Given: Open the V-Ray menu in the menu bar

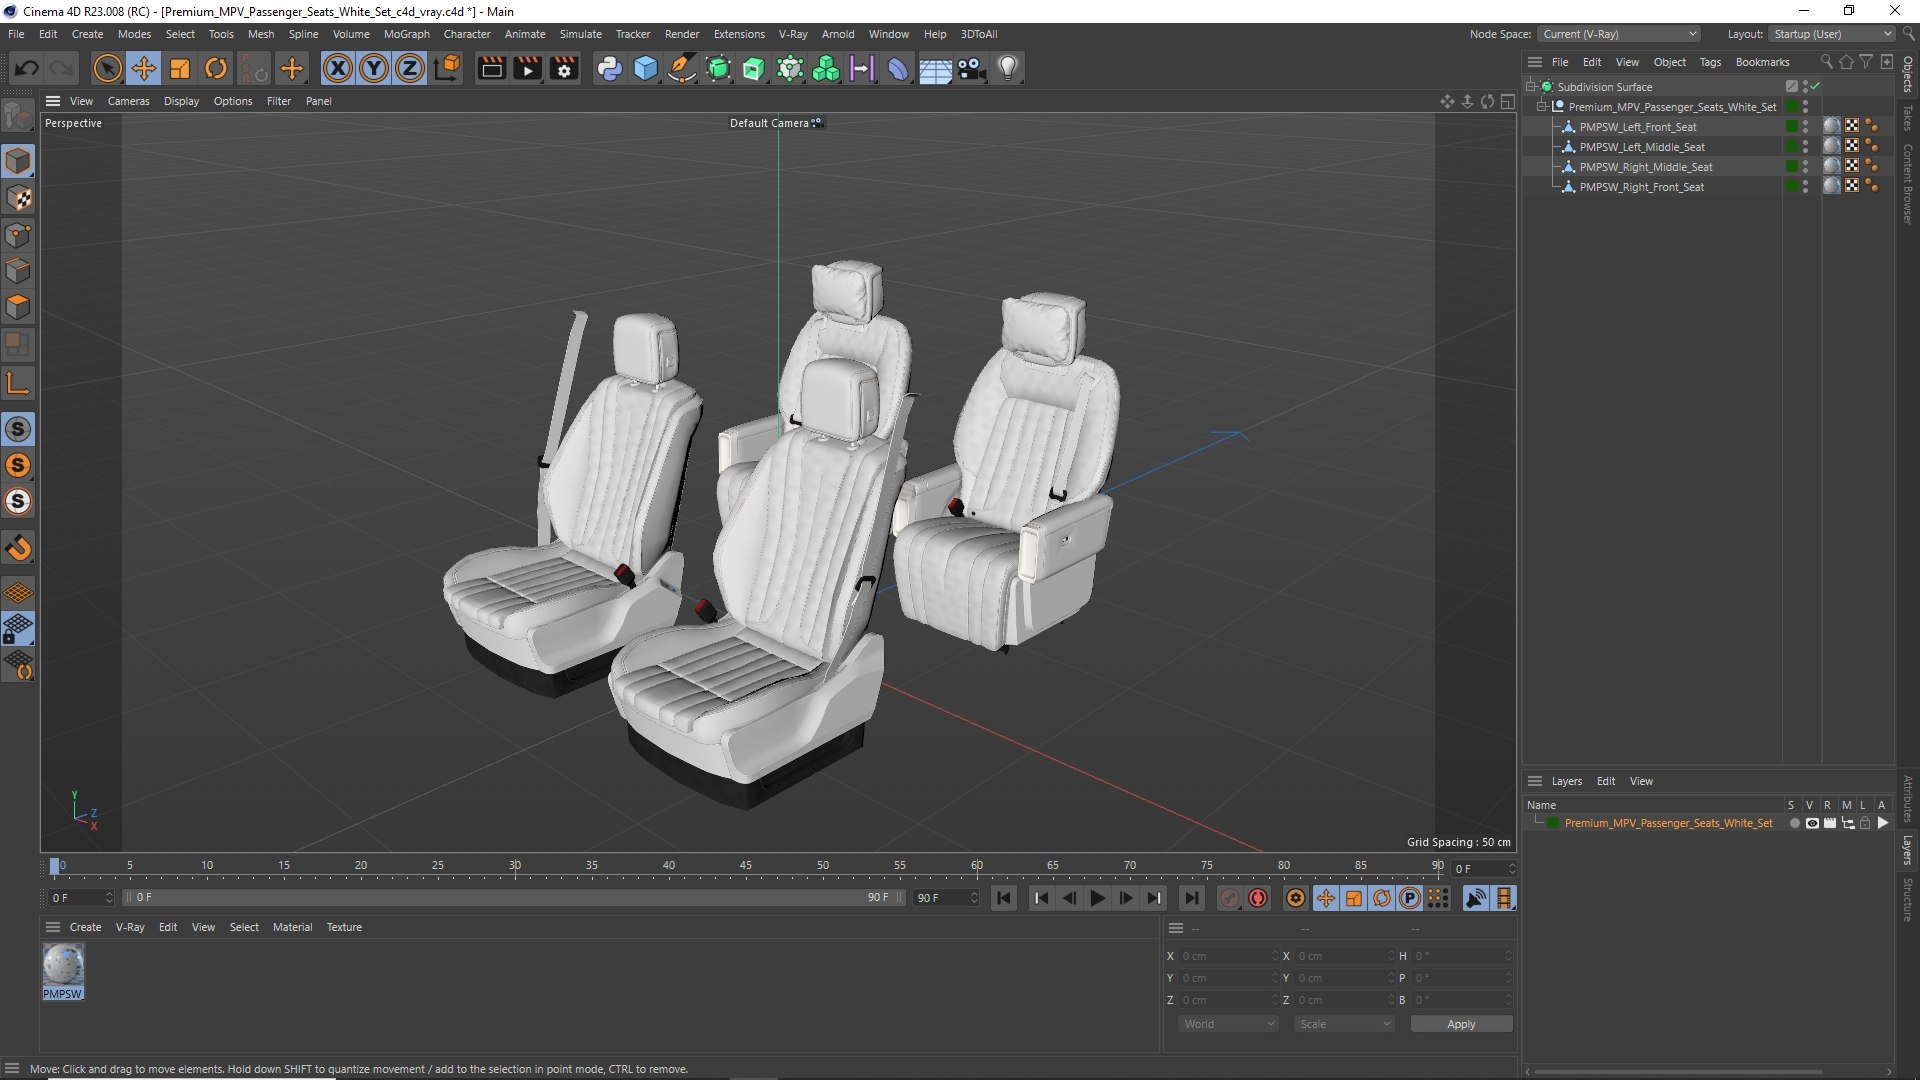Looking at the screenshot, I should coord(793,34).
